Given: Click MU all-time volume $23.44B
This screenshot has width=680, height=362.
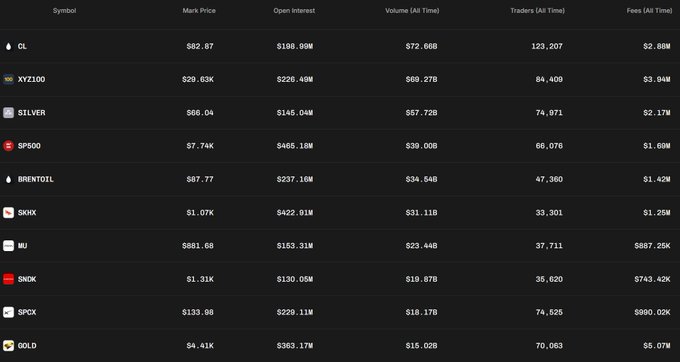Looking at the screenshot, I should click(x=422, y=246).
